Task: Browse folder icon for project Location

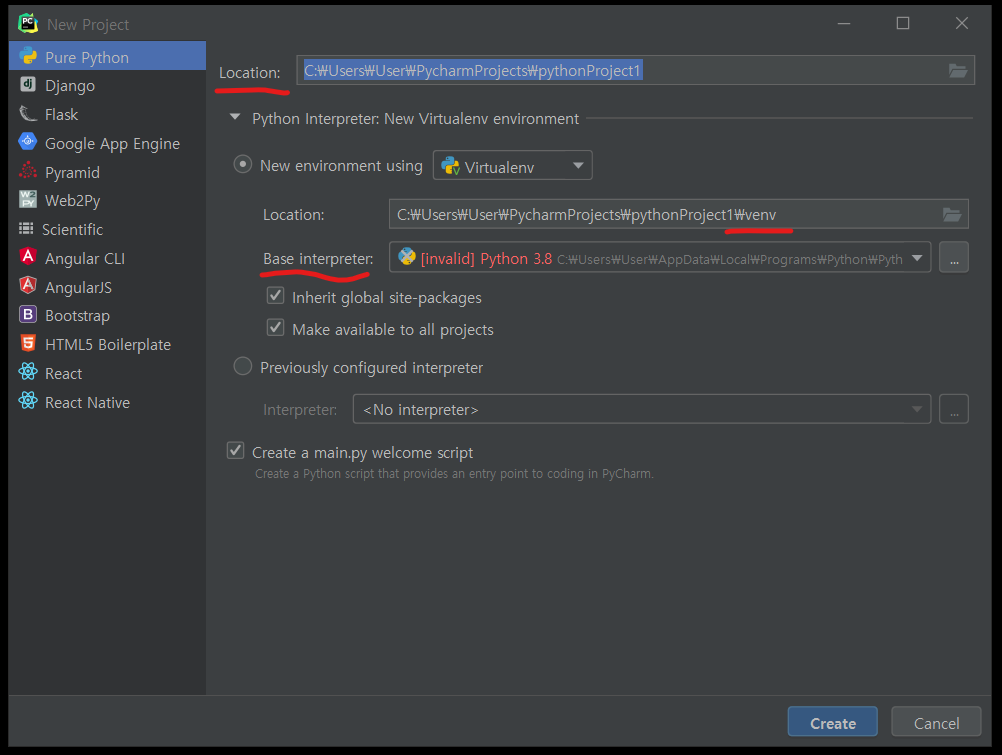Action: click(x=957, y=70)
